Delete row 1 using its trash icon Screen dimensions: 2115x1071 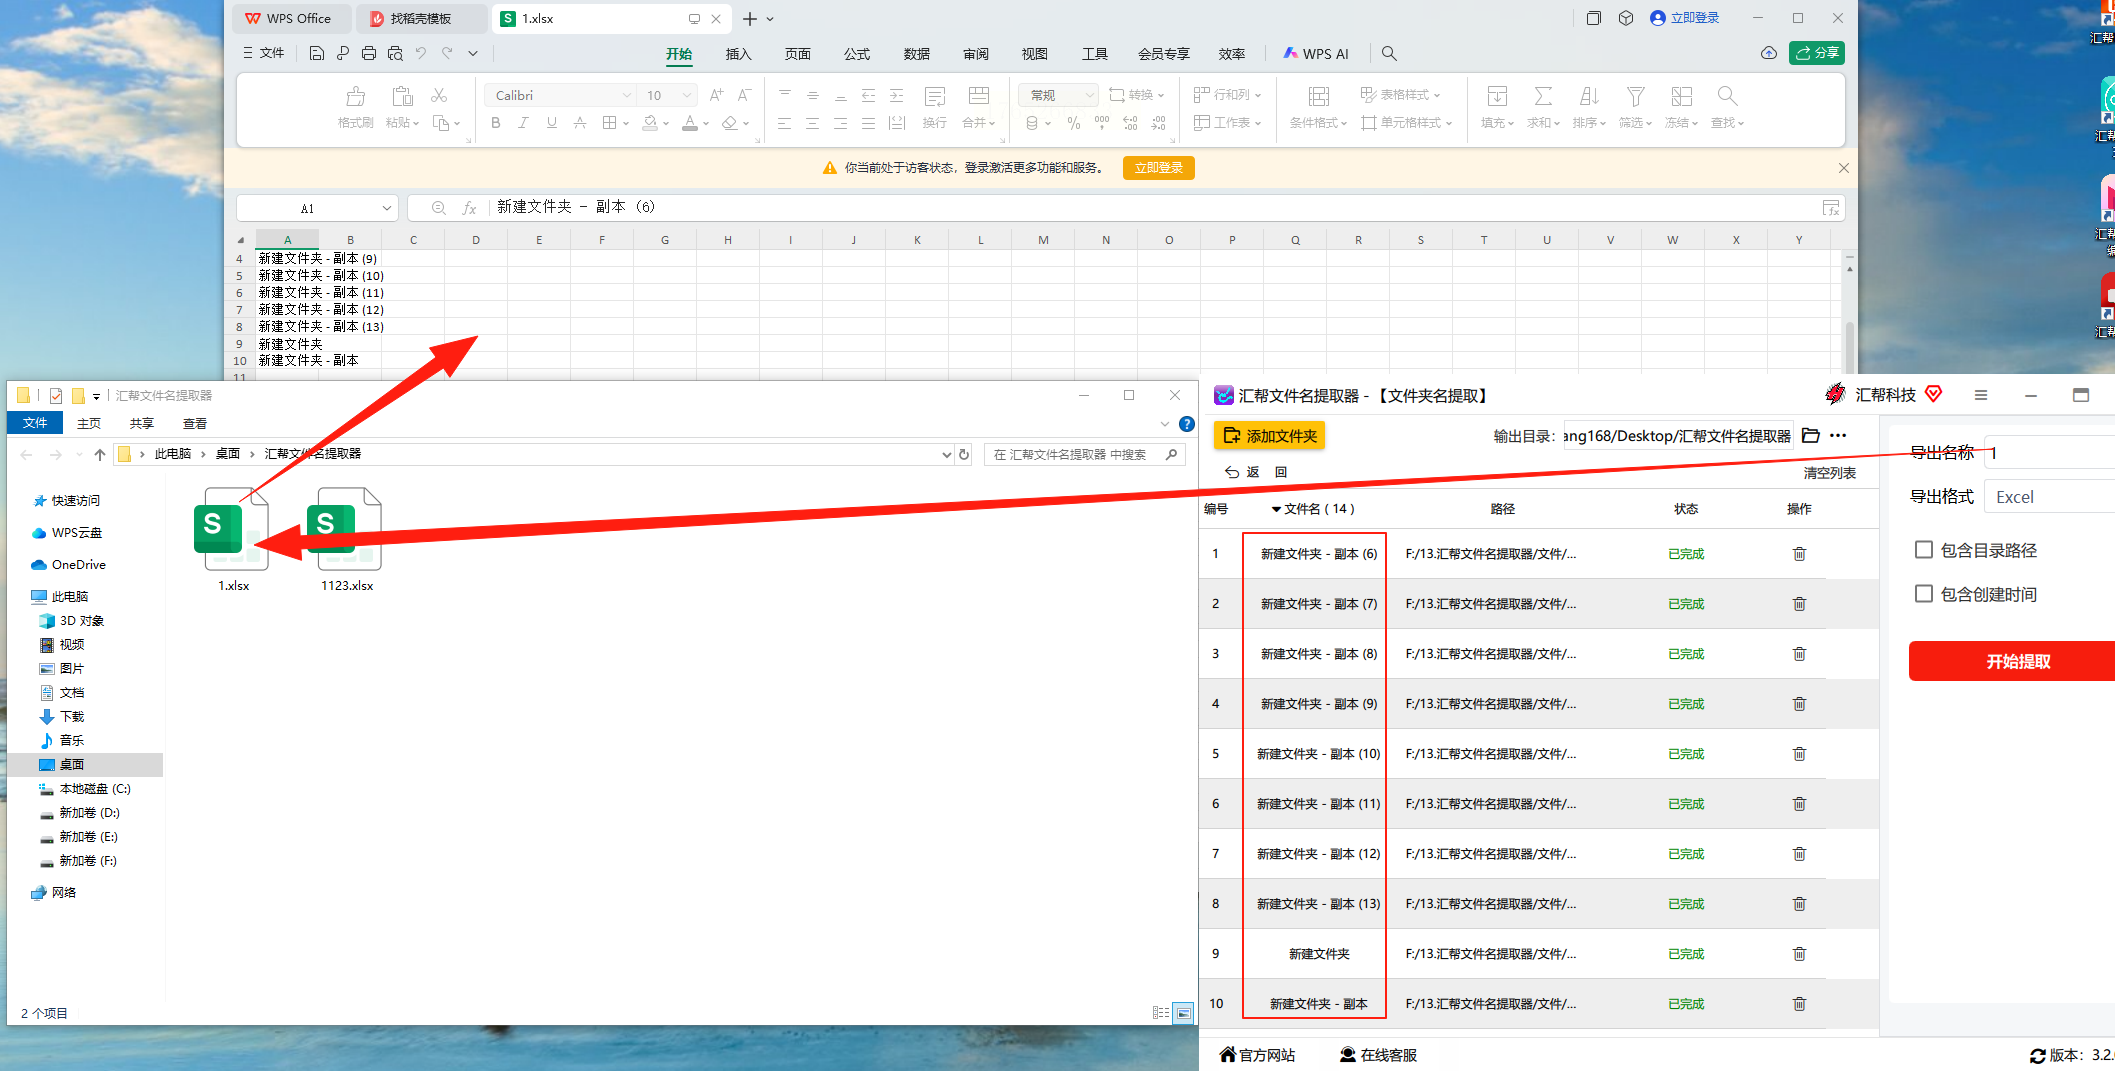pyautogui.click(x=1799, y=554)
